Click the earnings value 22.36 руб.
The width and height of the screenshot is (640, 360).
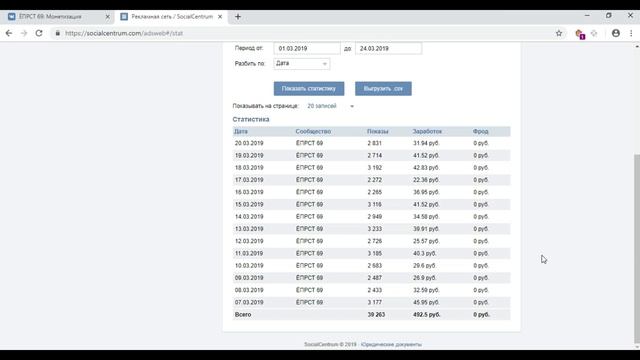pyautogui.click(x=426, y=180)
